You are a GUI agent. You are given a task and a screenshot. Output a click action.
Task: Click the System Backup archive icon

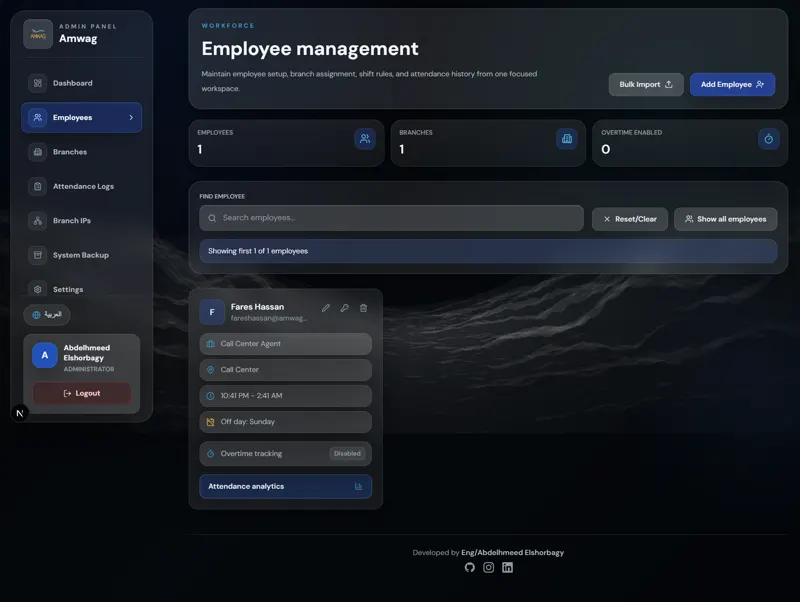click(x=37, y=255)
